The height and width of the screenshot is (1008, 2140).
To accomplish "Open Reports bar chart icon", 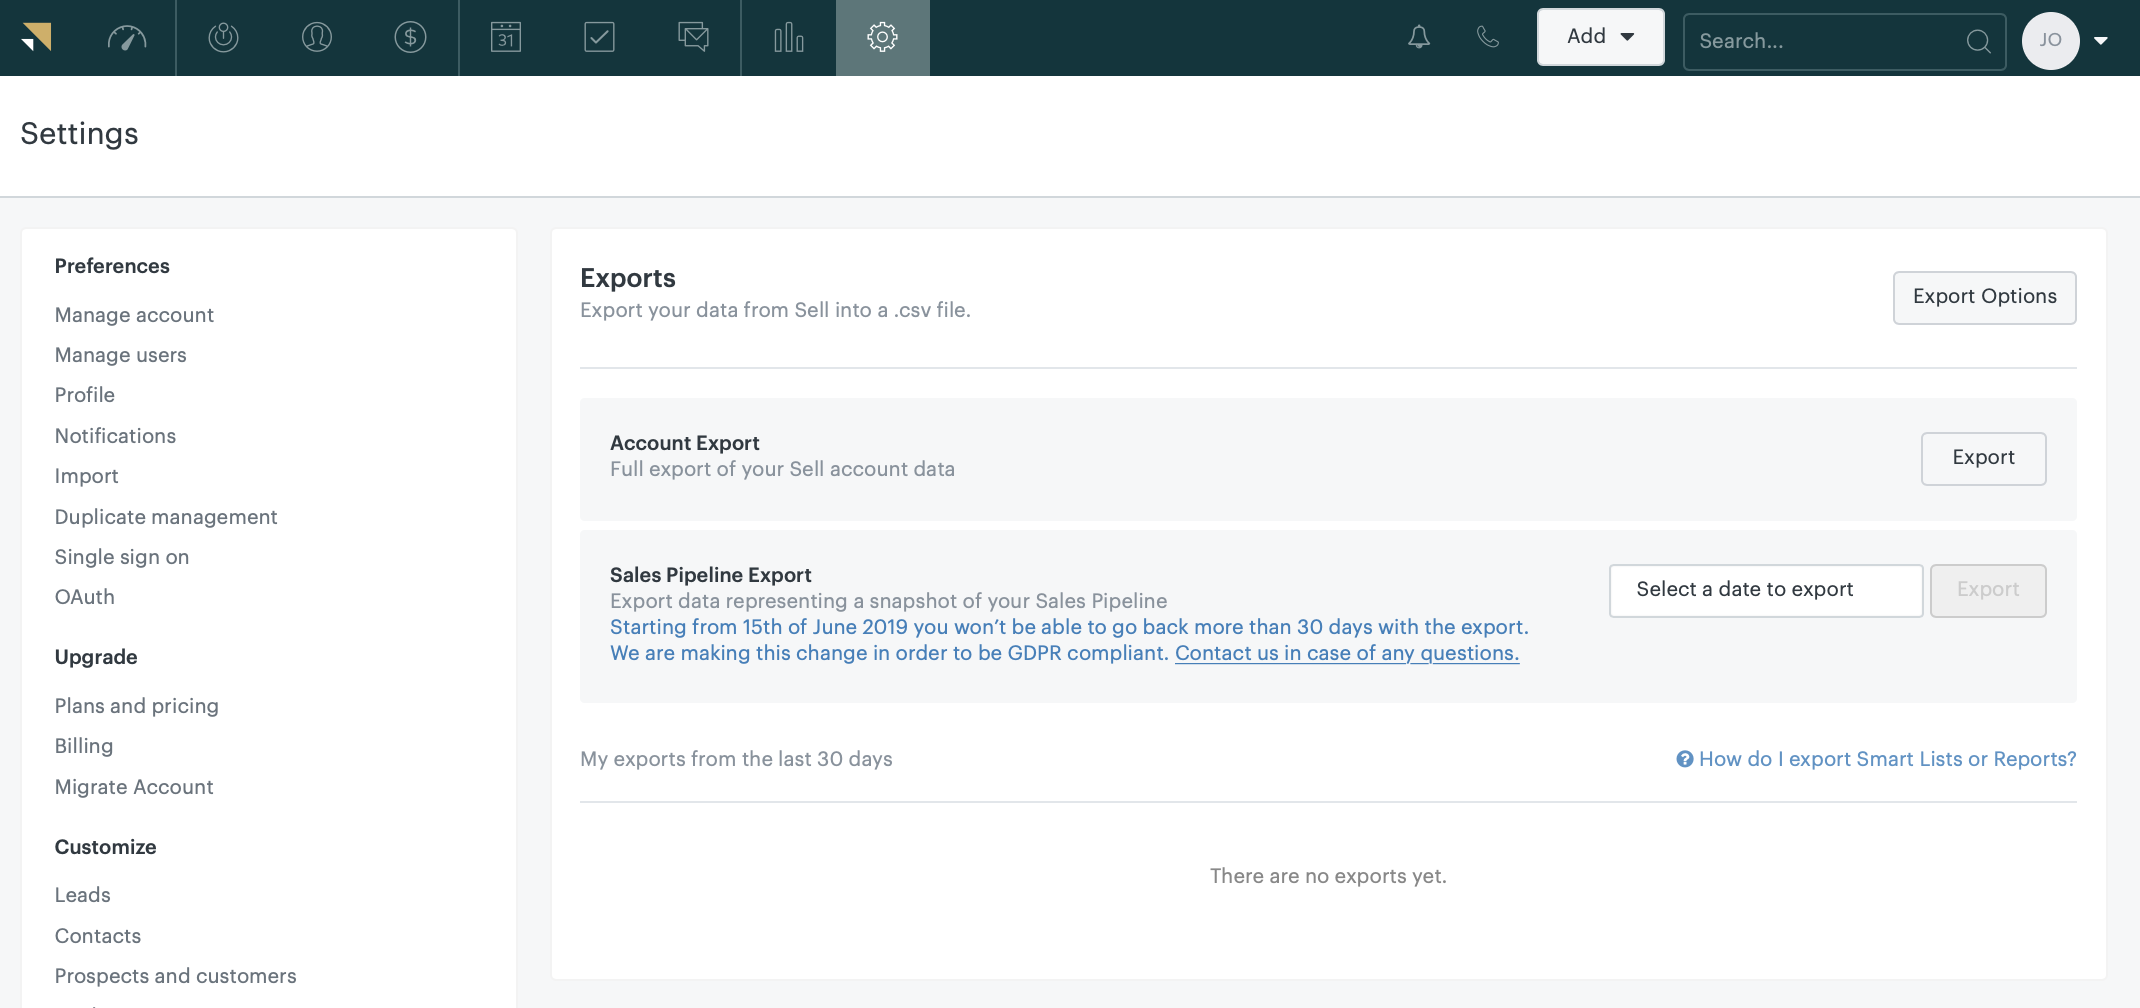I will point(788,38).
